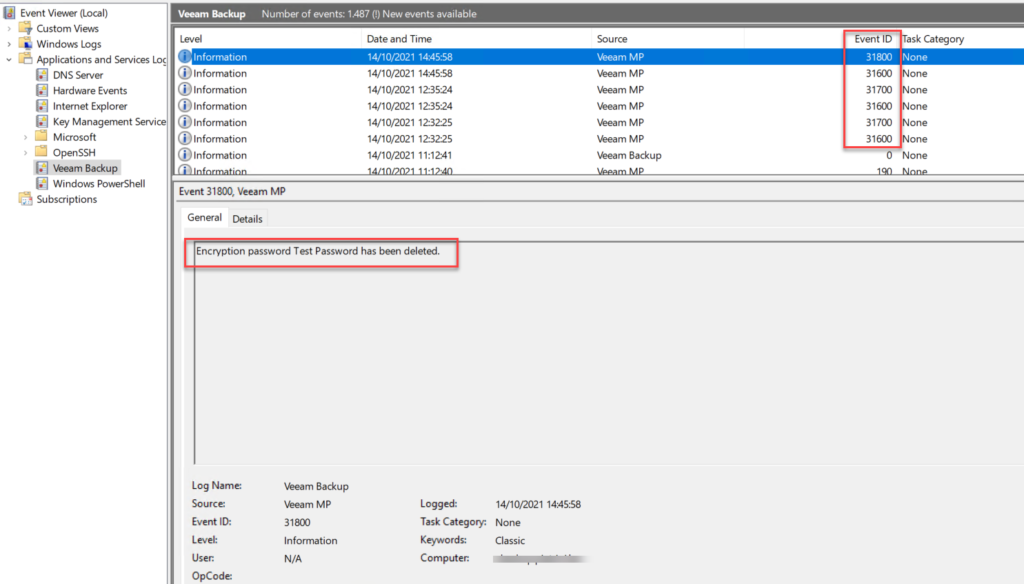Click the "14/10/2021 11:12:41" date cell
Viewport: 1024px width, 584px height.
pyautogui.click(x=409, y=155)
